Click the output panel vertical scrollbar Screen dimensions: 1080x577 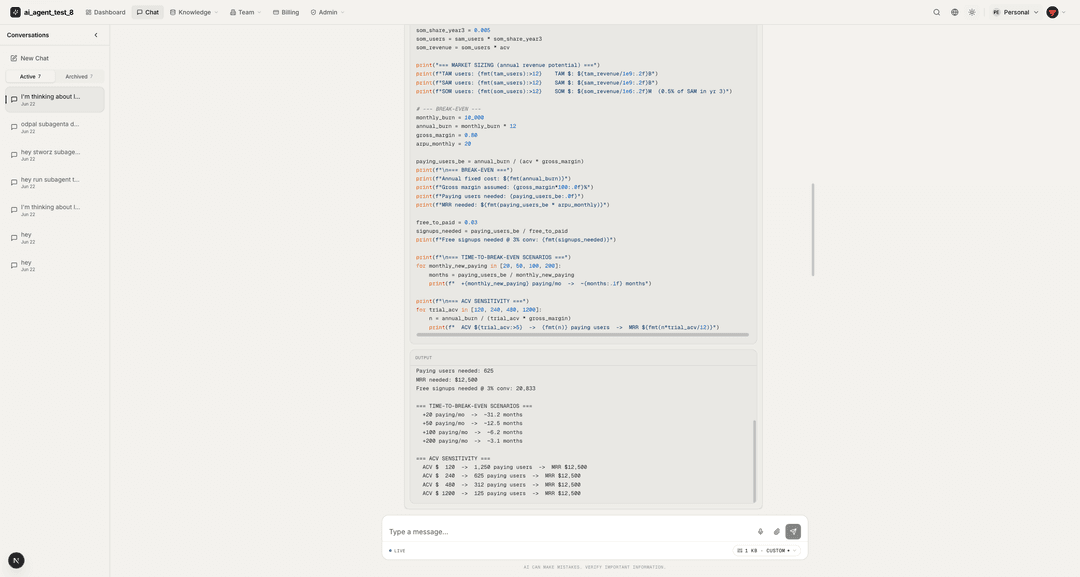pos(754,461)
